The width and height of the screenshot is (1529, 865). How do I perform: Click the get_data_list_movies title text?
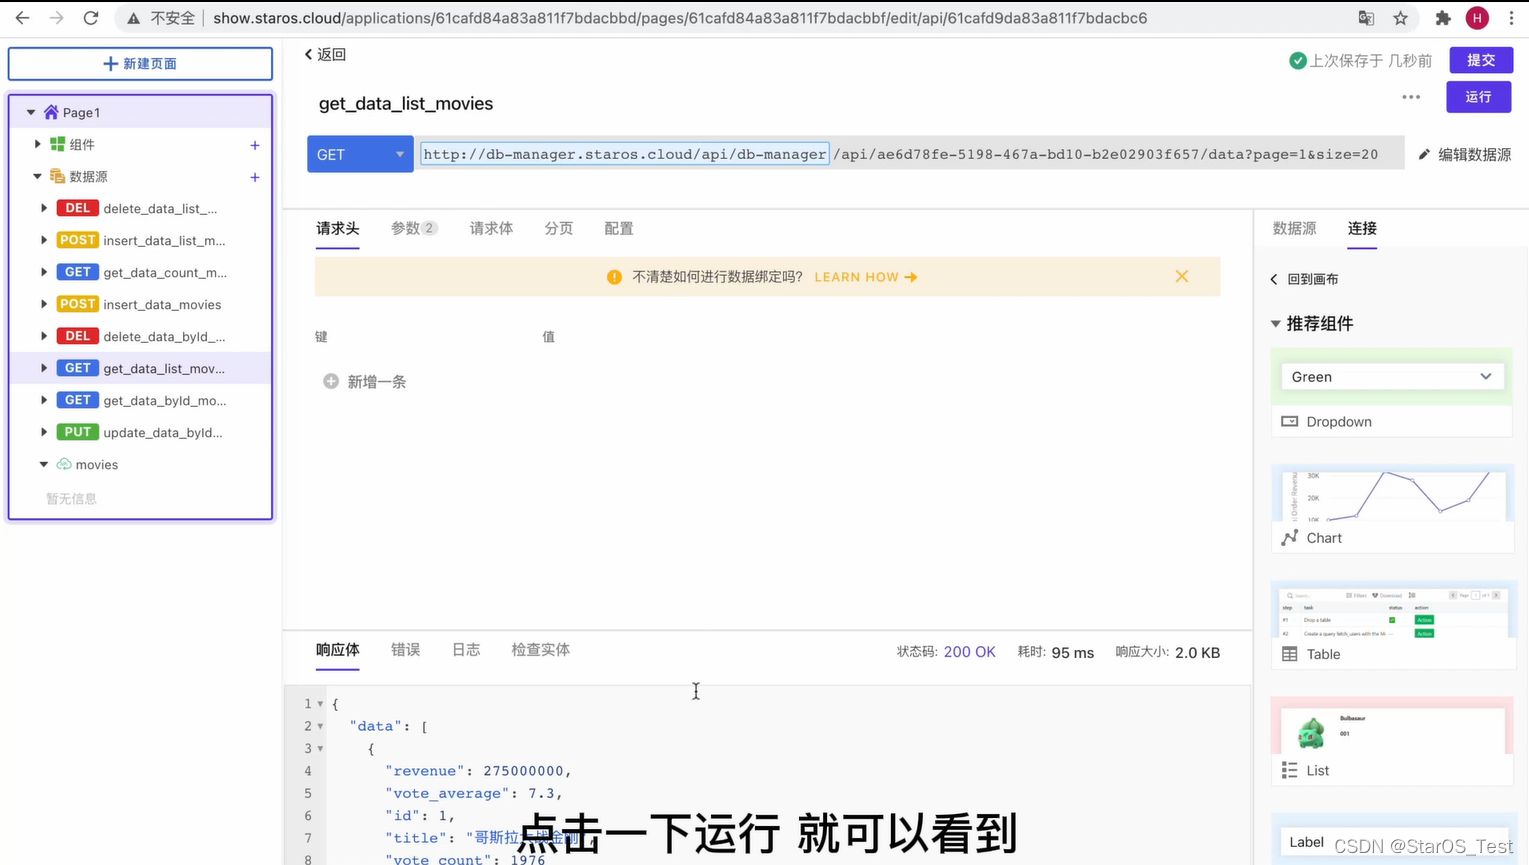[406, 104]
